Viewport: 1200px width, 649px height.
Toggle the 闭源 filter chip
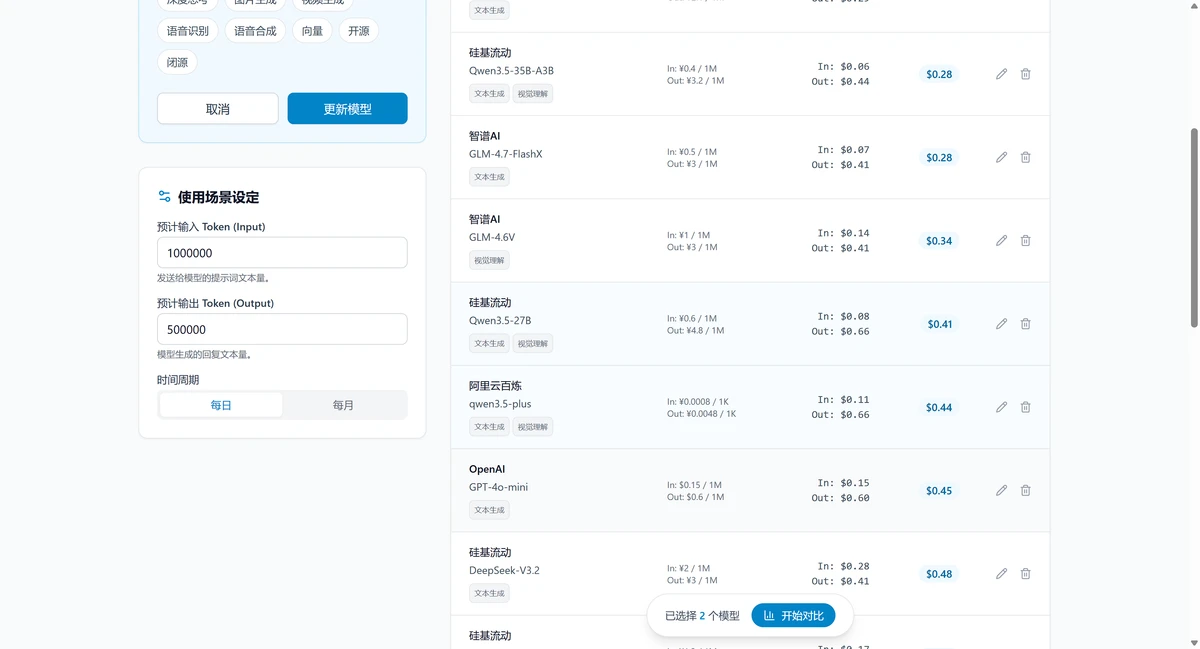[x=176, y=62]
